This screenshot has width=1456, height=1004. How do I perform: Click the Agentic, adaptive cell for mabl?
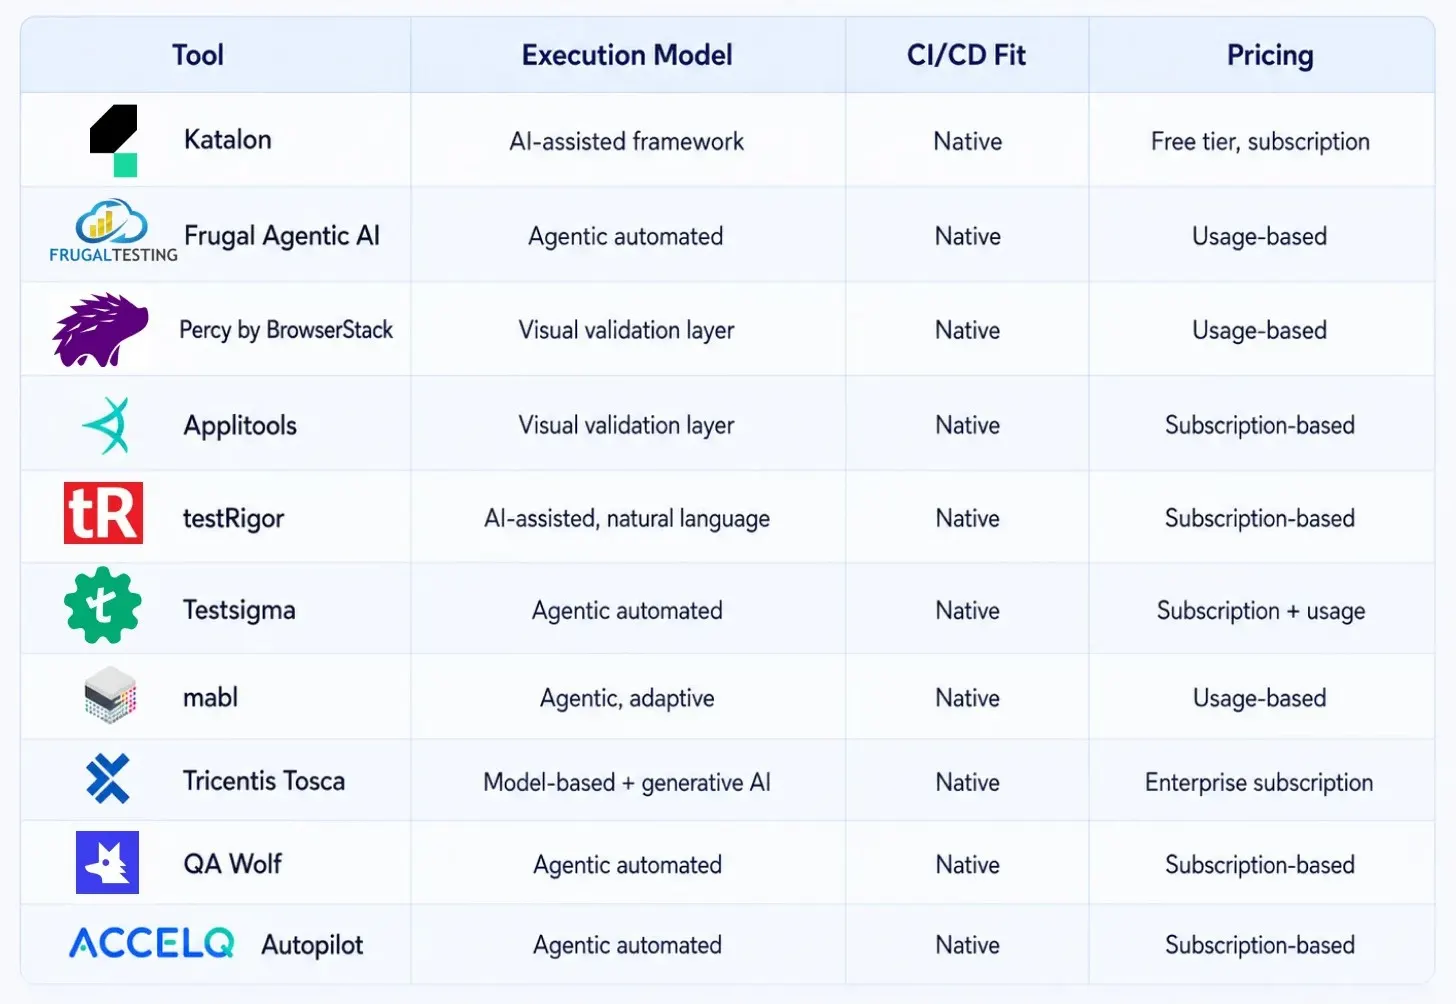tap(627, 698)
